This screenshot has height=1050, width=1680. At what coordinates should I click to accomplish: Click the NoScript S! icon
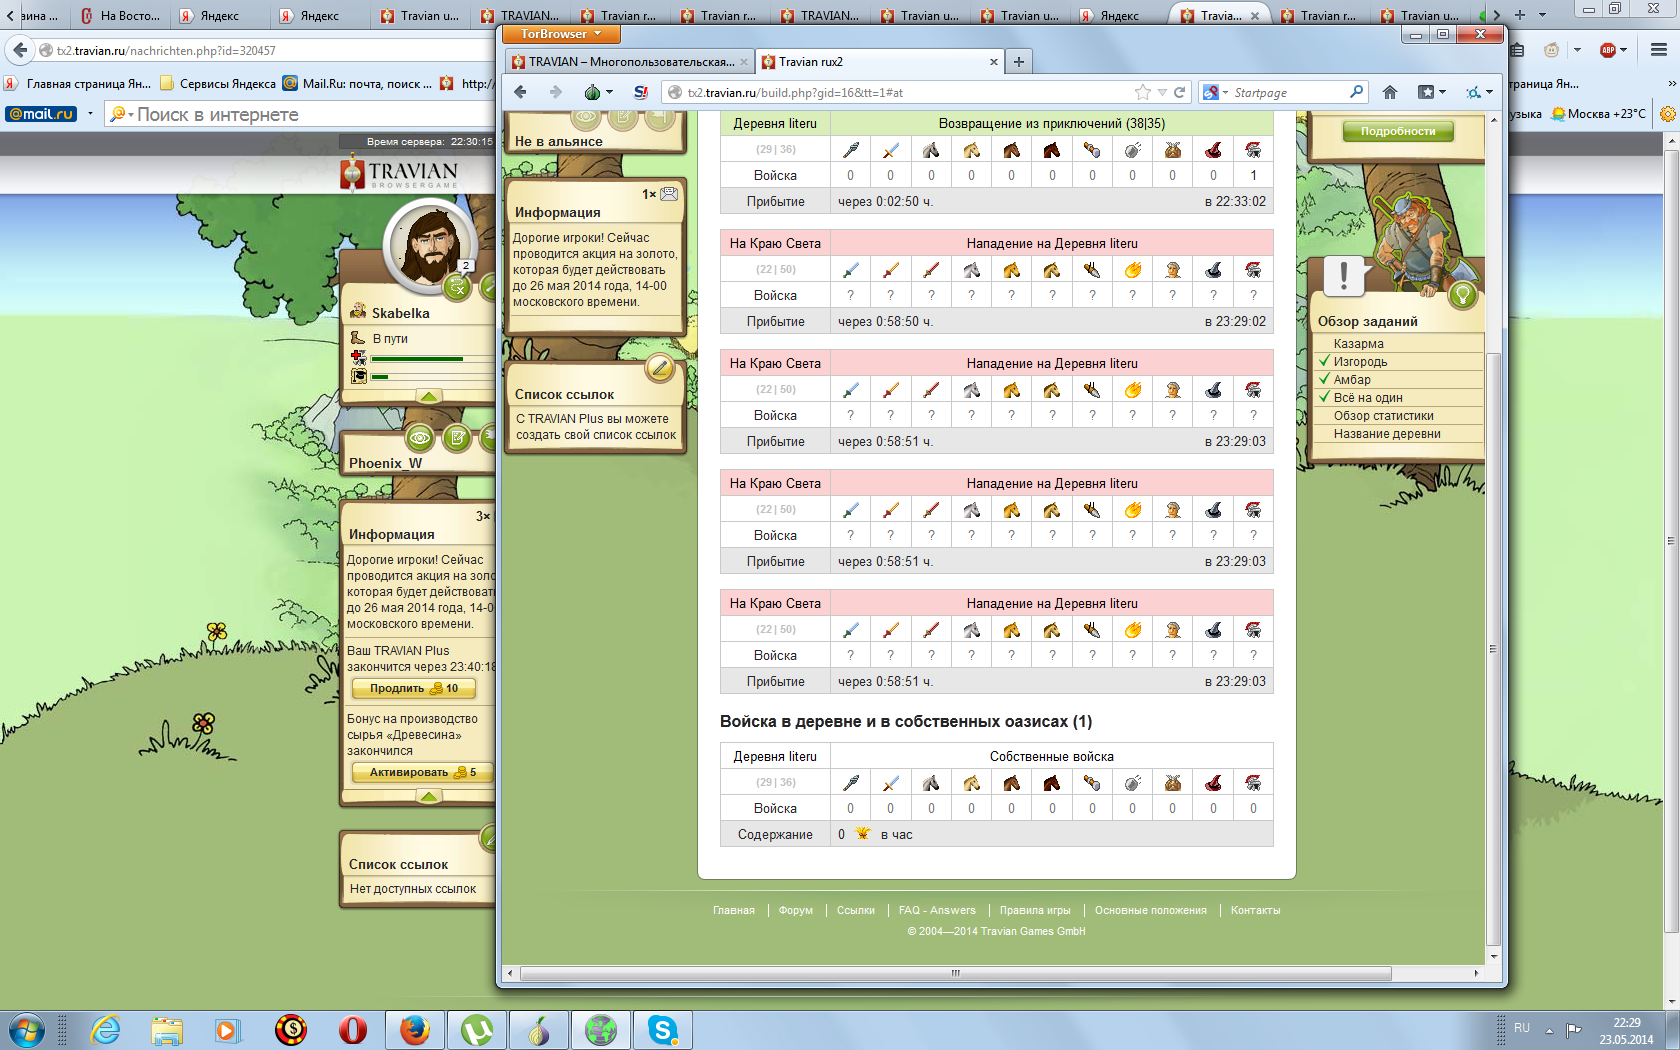641,92
